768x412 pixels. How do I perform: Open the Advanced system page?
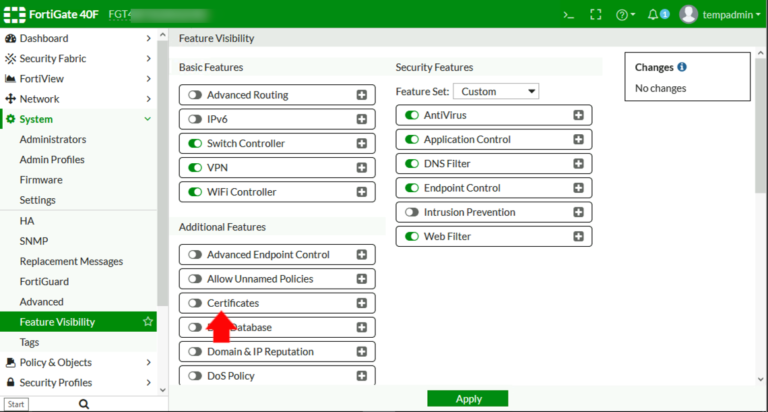[x=42, y=302]
